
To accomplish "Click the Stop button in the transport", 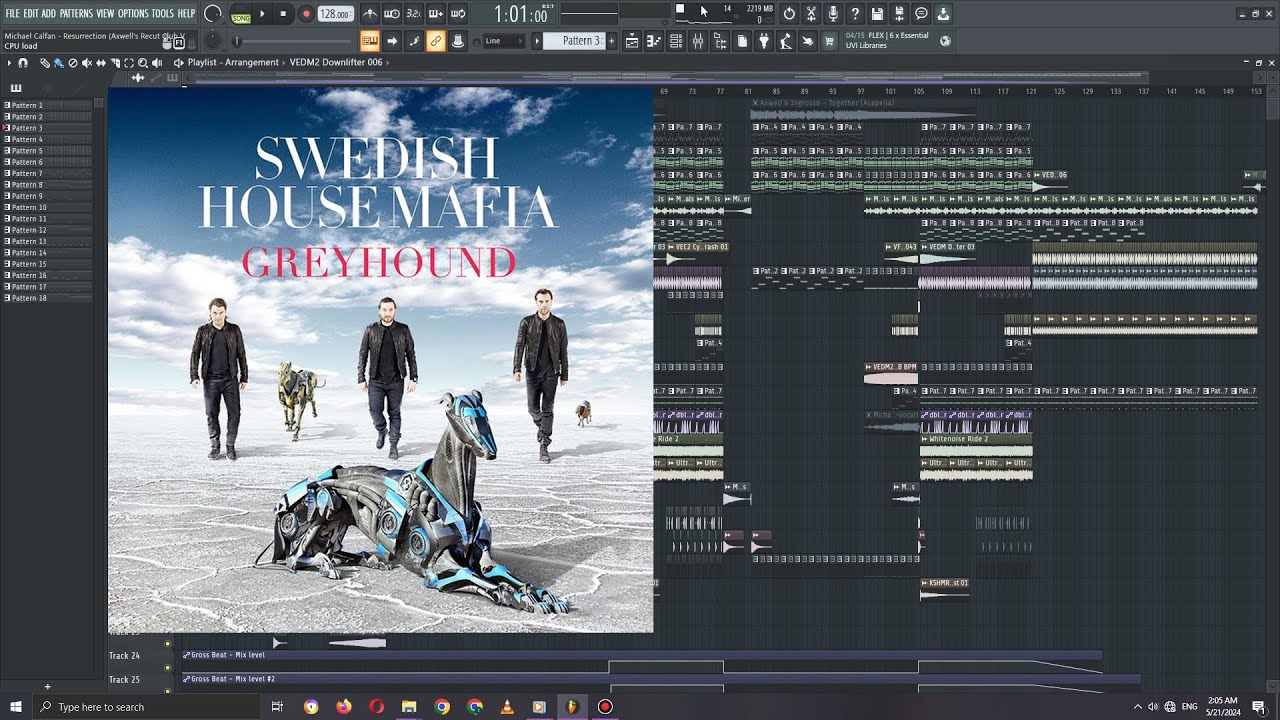I will click(284, 14).
